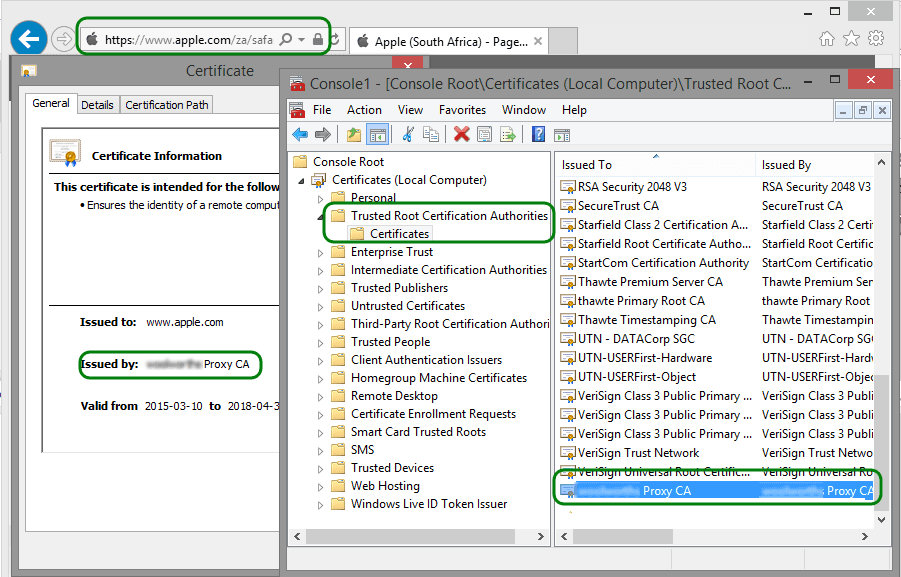The height and width of the screenshot is (577, 901).
Task: Click certificate list horizontal scrollbar thumb
Action: pyautogui.click(x=623, y=536)
